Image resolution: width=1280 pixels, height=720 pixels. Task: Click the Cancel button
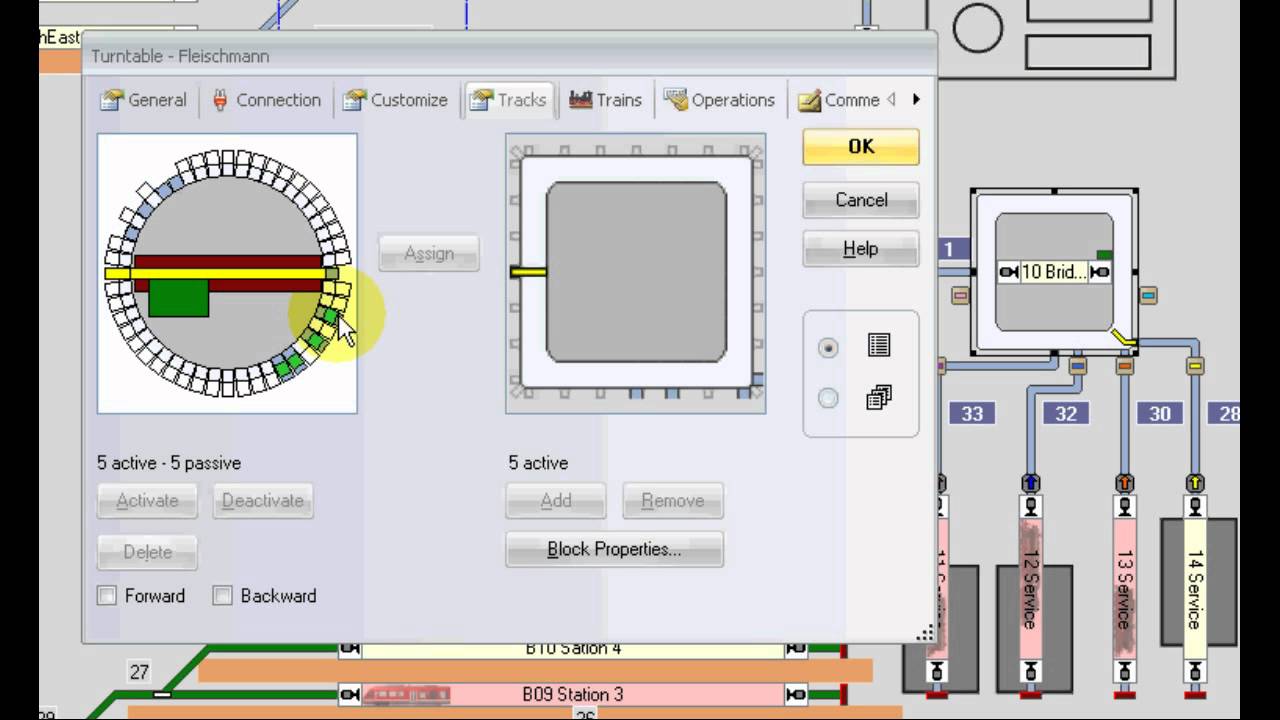click(861, 200)
